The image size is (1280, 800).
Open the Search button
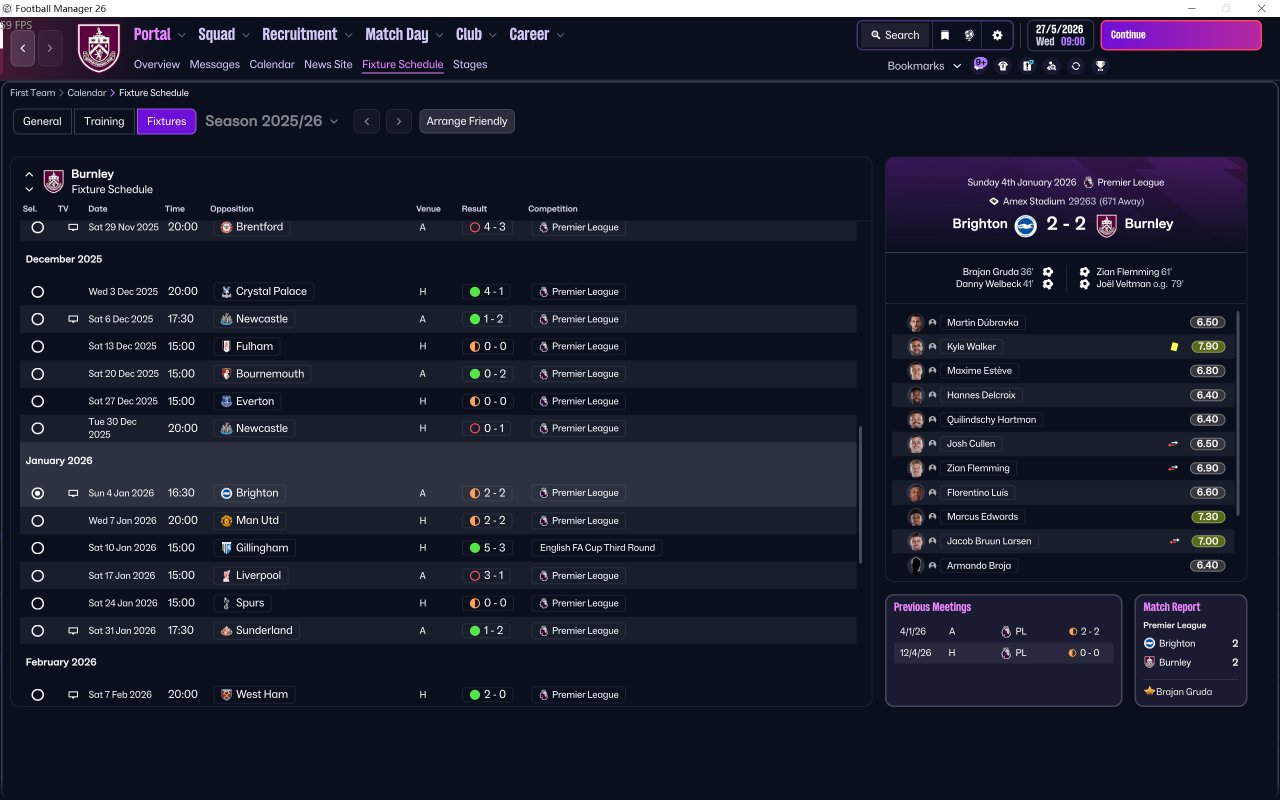point(895,35)
